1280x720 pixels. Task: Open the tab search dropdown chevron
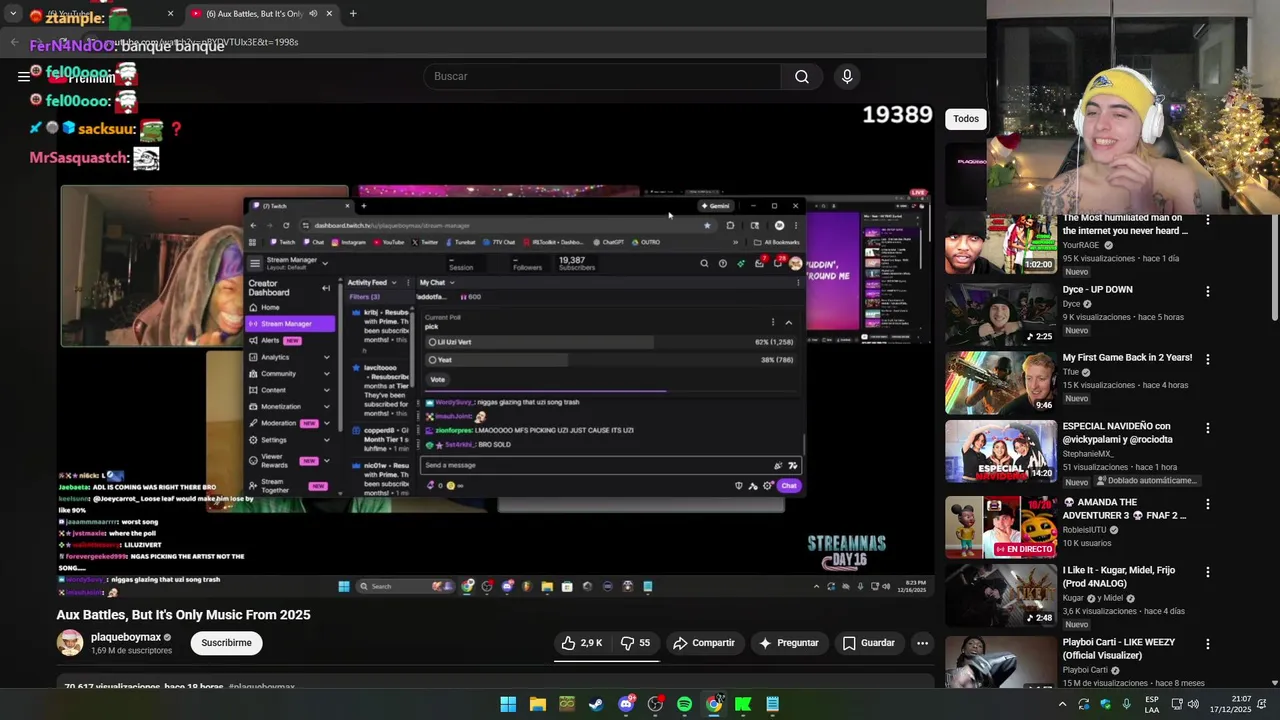tap(13, 14)
